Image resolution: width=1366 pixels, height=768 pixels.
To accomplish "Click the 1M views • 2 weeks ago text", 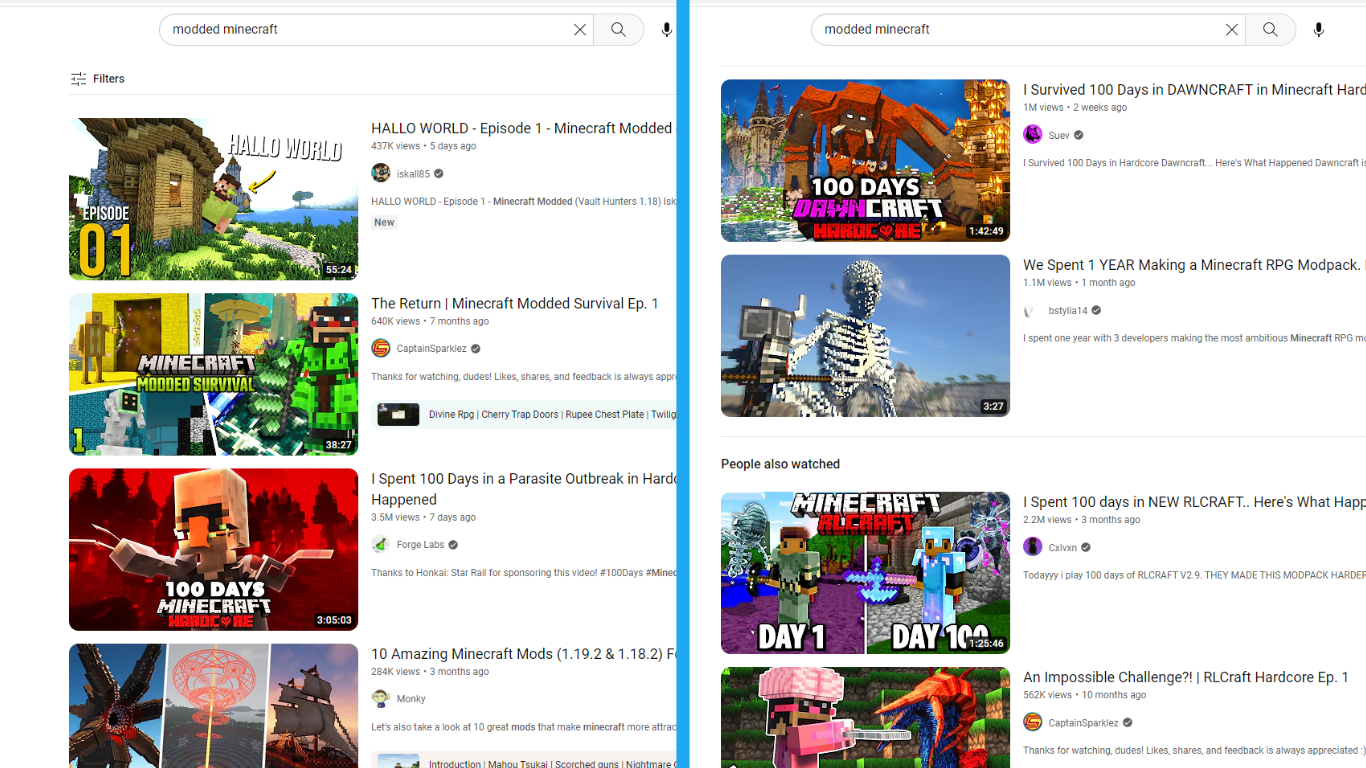I will click(x=1075, y=107).
